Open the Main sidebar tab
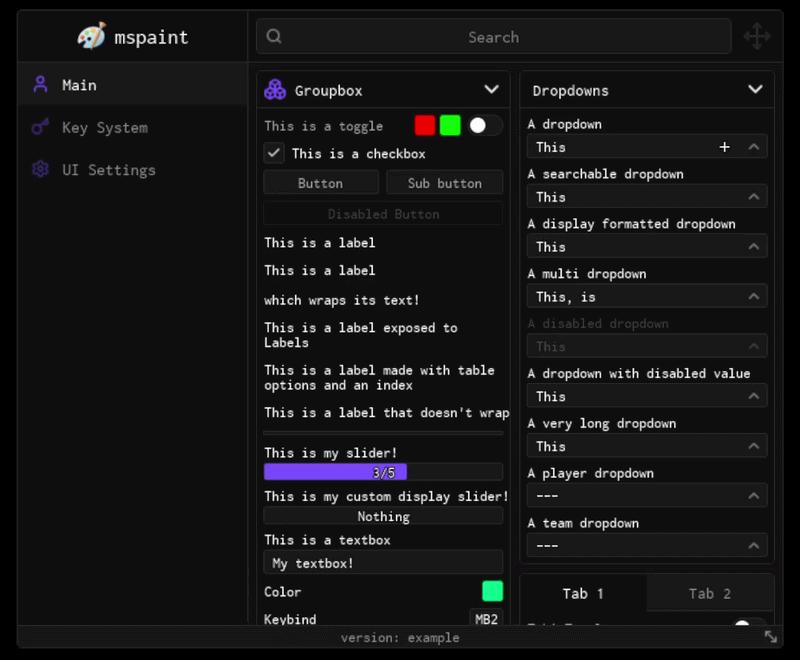The image size is (800, 660). (133, 85)
